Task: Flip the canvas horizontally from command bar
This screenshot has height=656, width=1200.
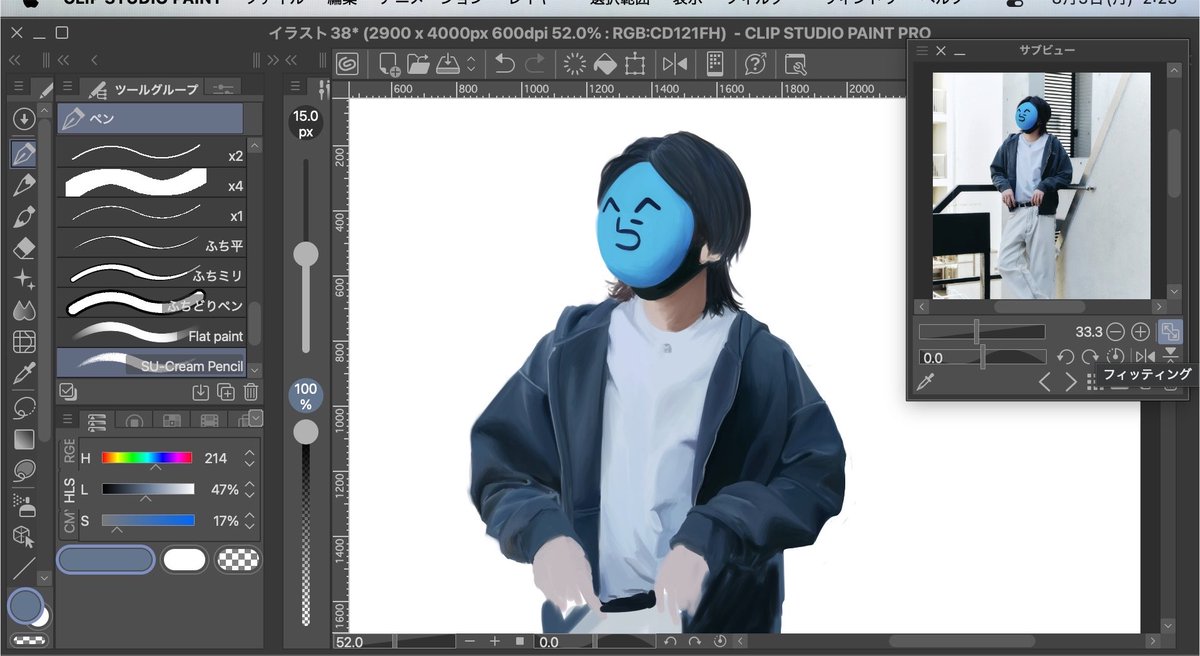Action: pyautogui.click(x=675, y=64)
